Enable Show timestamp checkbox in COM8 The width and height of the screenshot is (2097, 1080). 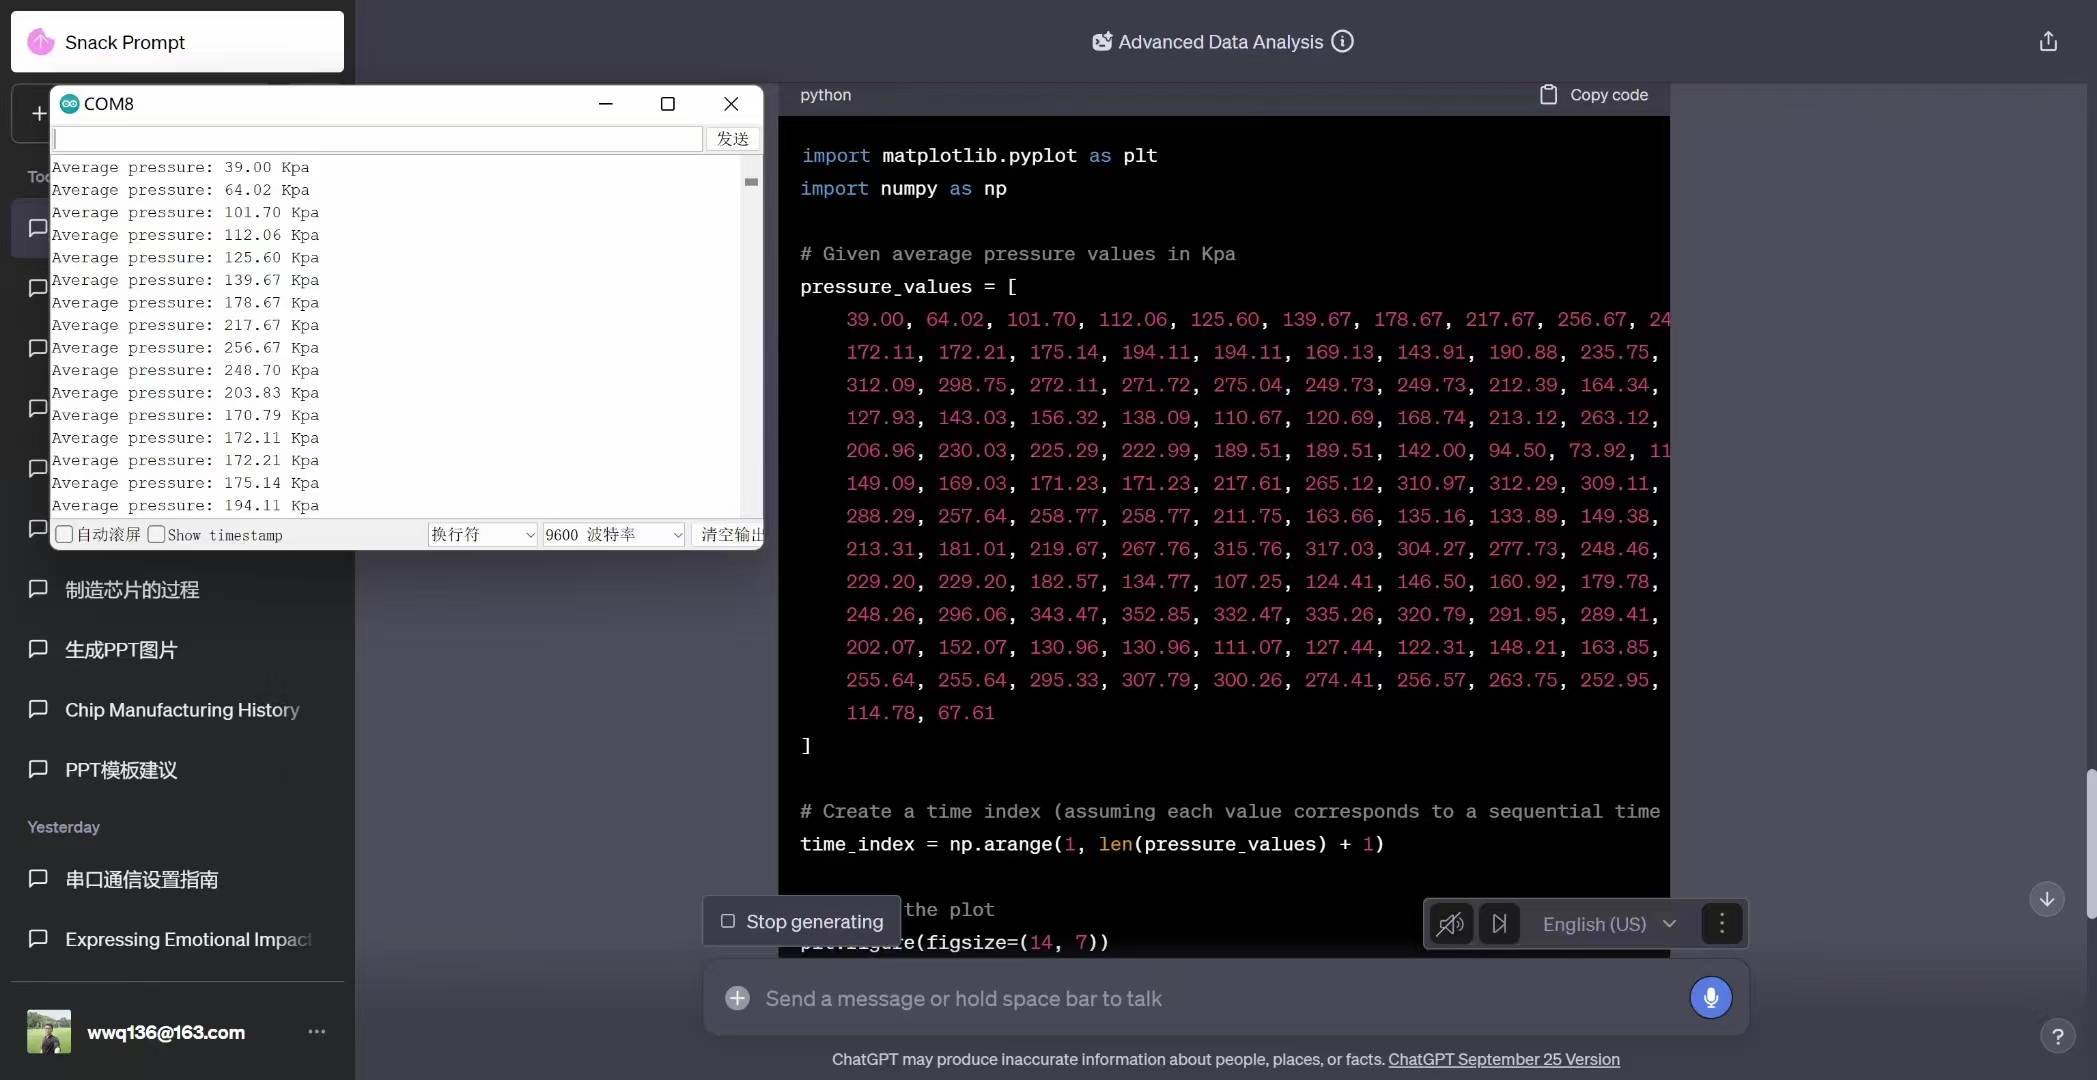(x=156, y=535)
